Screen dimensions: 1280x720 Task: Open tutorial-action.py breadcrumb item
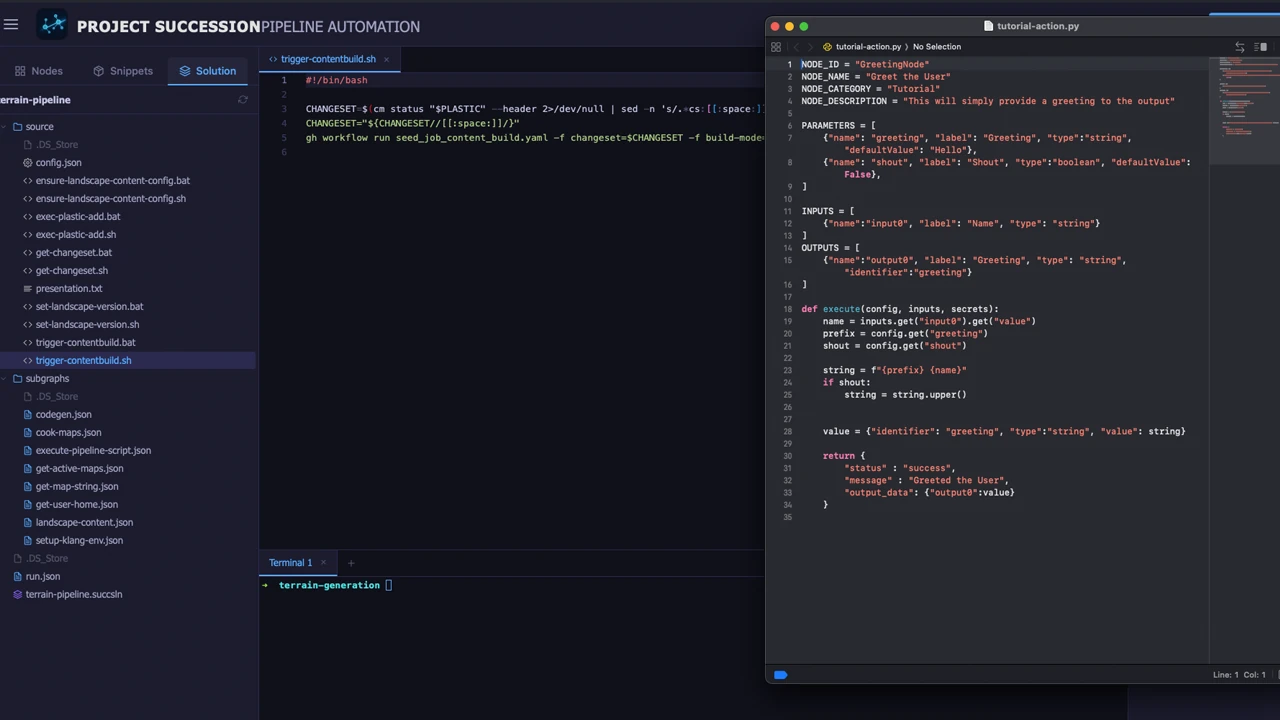[x=868, y=47]
